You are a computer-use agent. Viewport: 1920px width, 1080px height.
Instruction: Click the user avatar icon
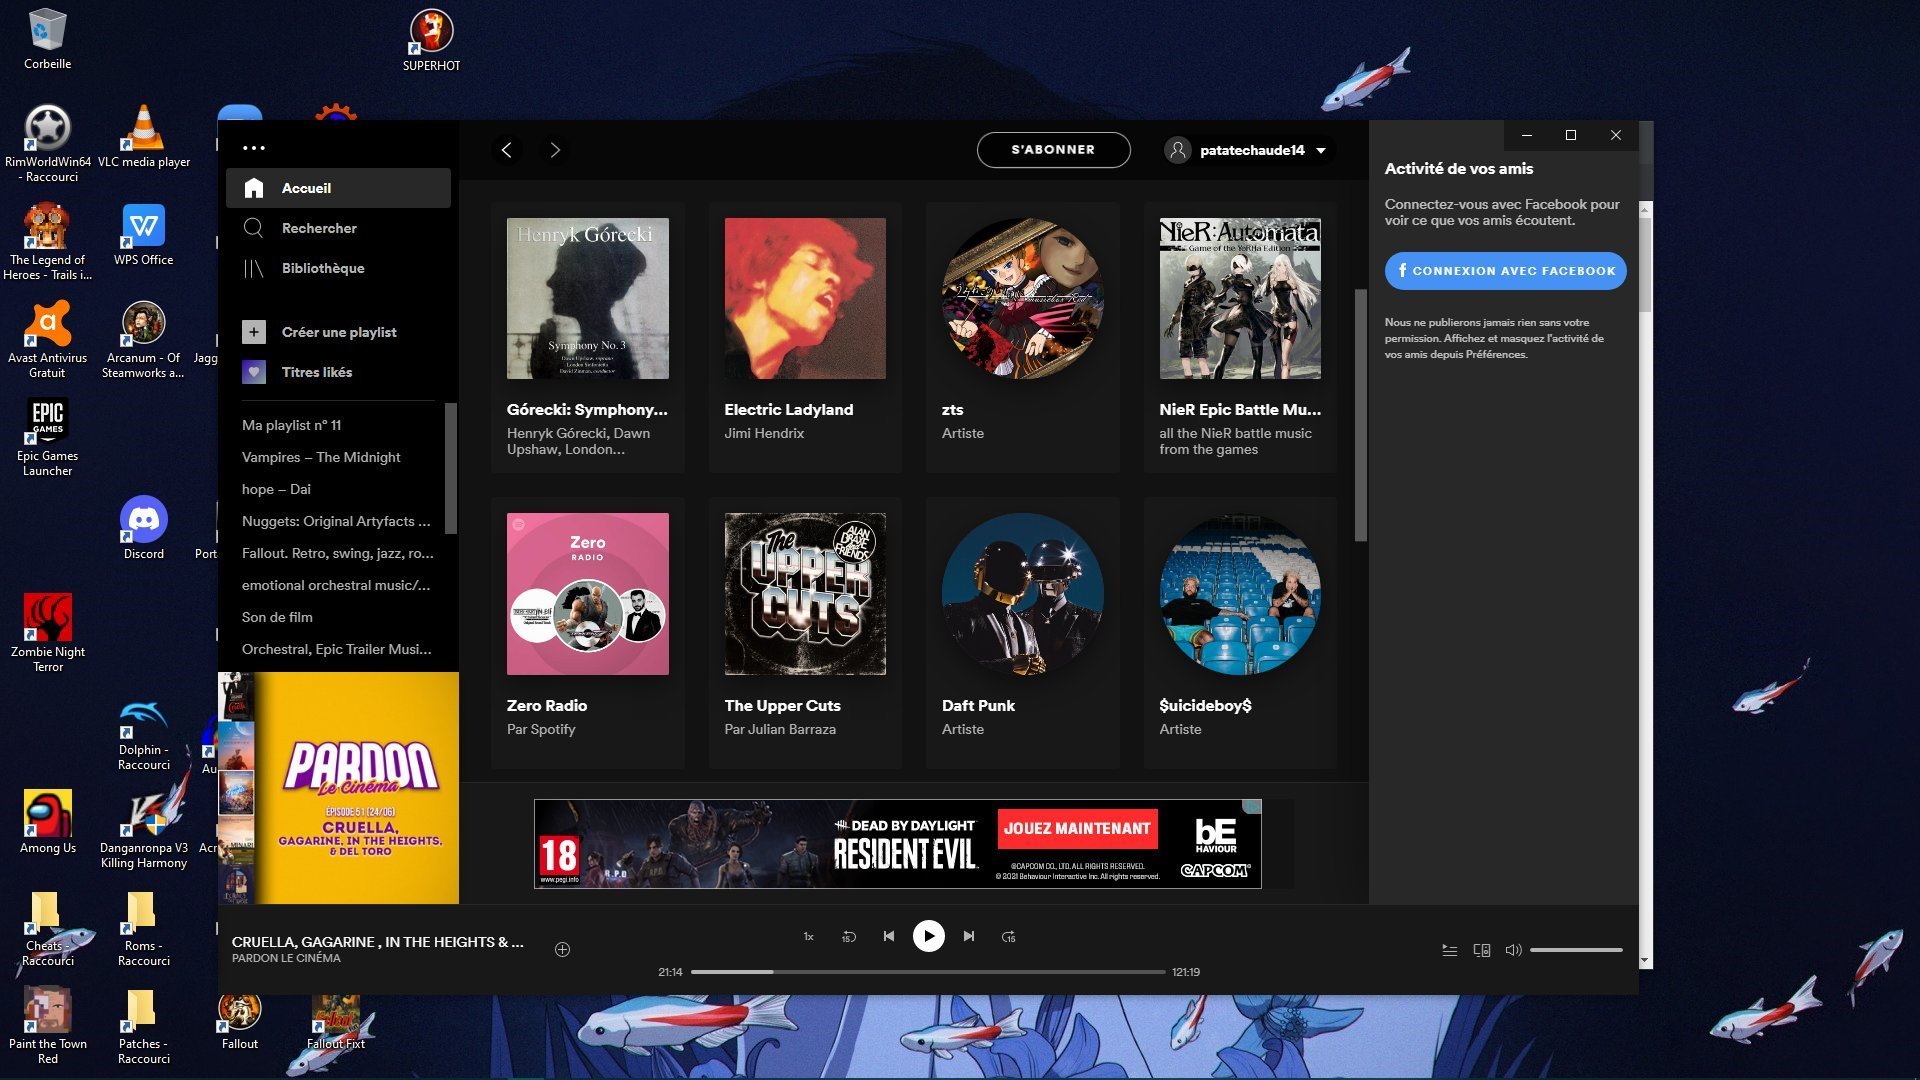[x=1178, y=150]
